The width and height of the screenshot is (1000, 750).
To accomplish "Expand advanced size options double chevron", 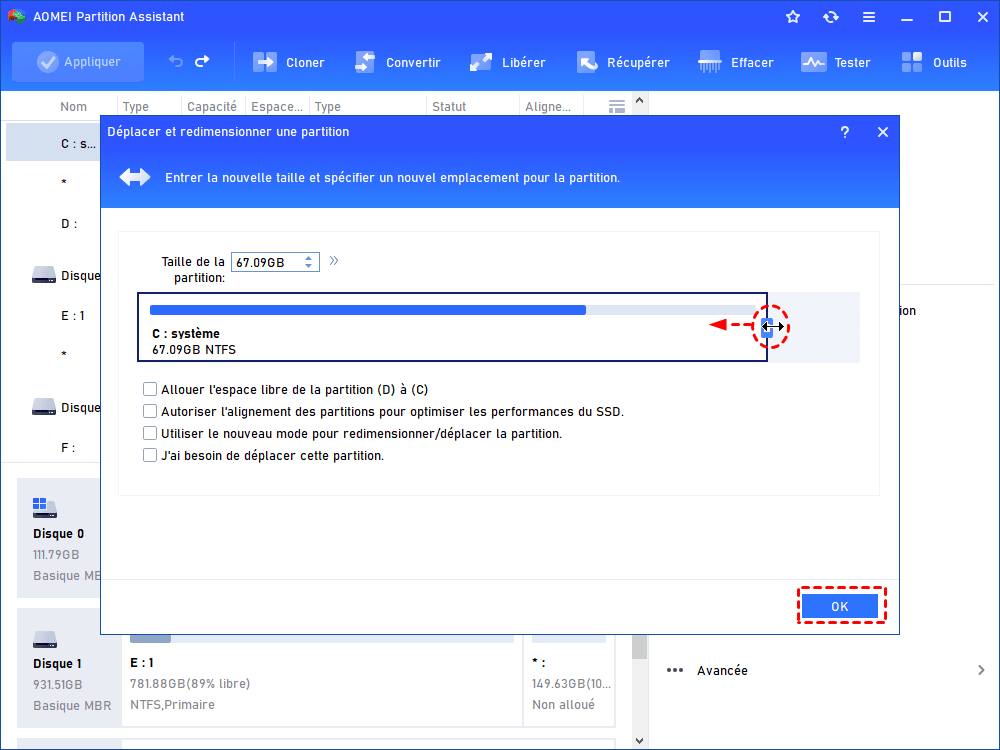I will [x=334, y=261].
